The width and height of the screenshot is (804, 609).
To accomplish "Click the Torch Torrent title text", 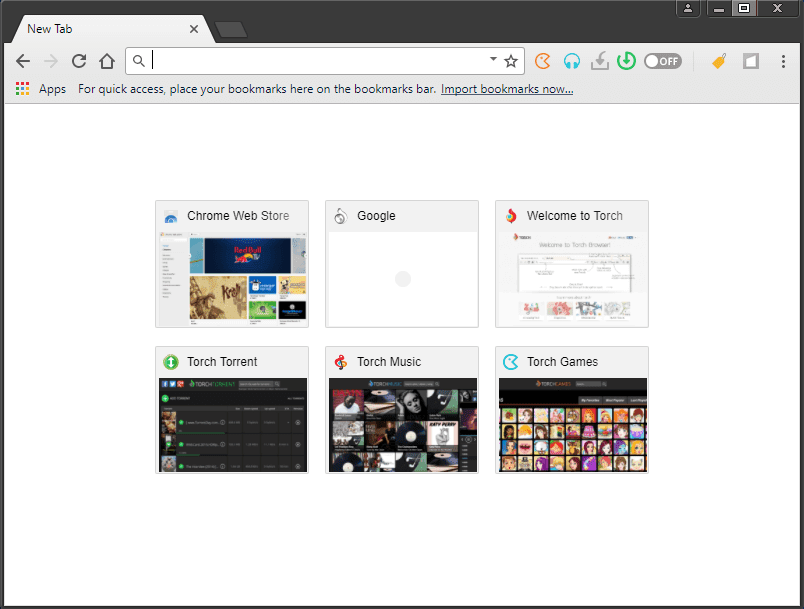I will 222,362.
